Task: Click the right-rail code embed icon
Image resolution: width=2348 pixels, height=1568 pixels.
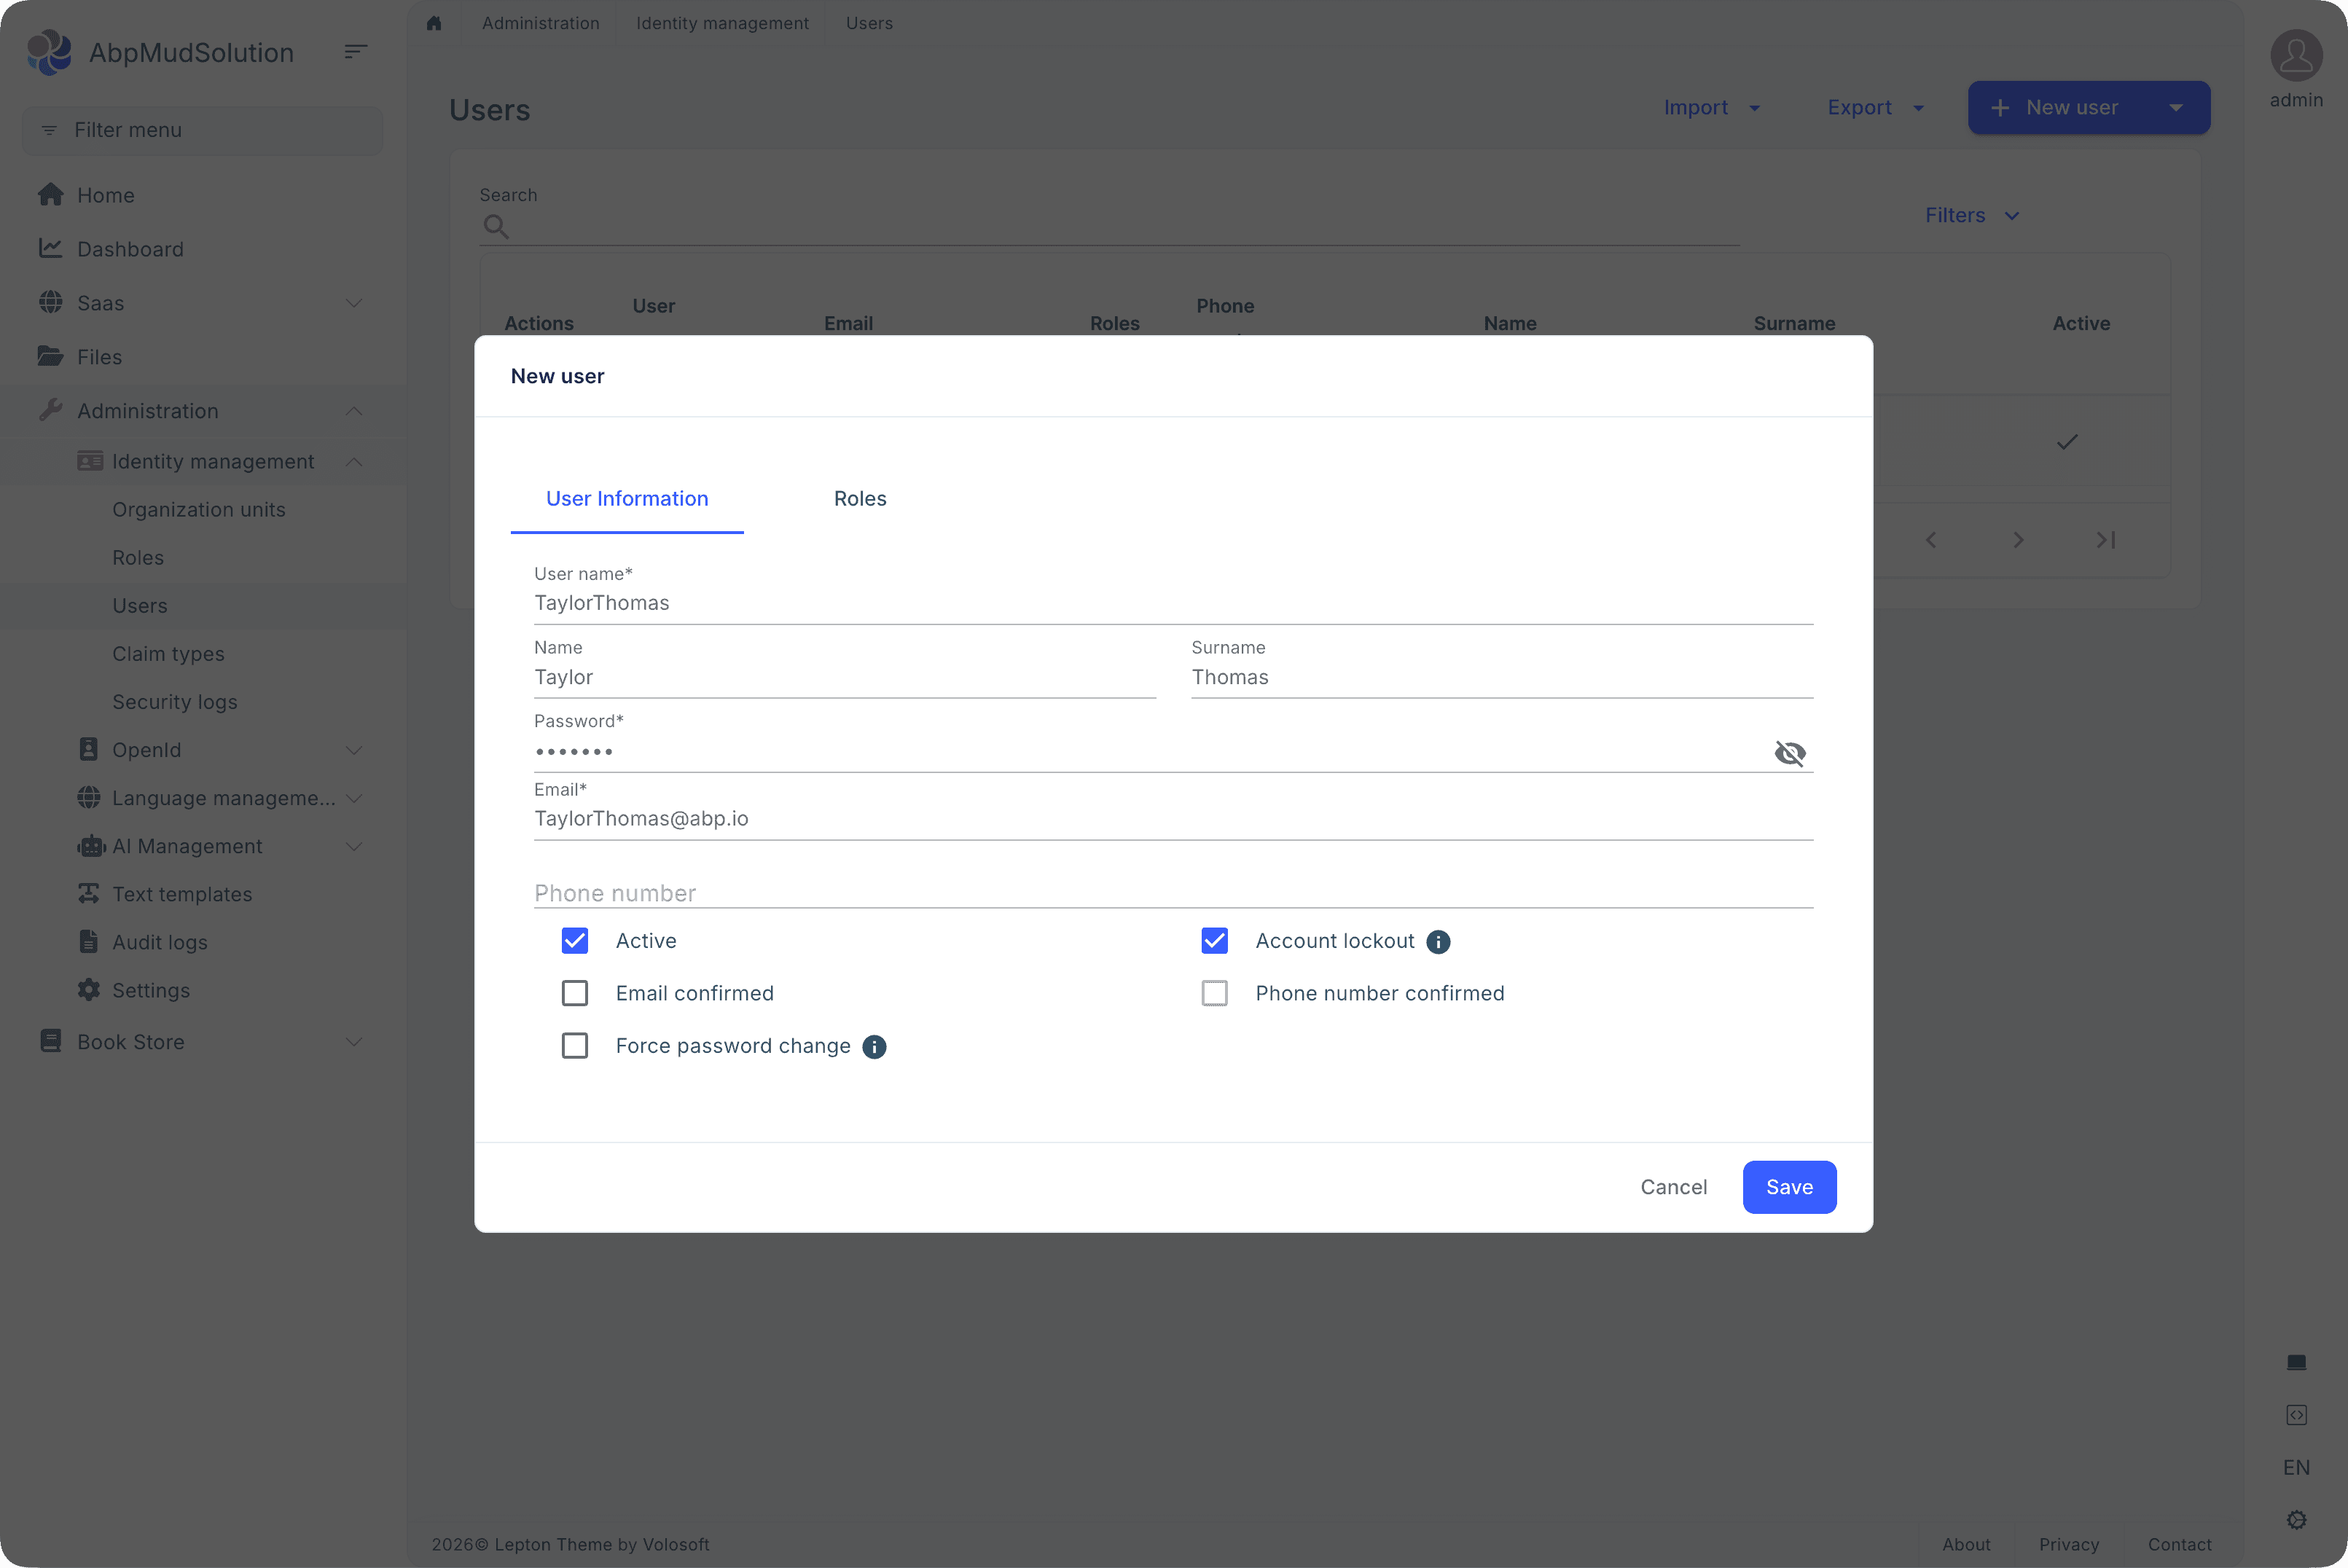Action: tap(2296, 1415)
